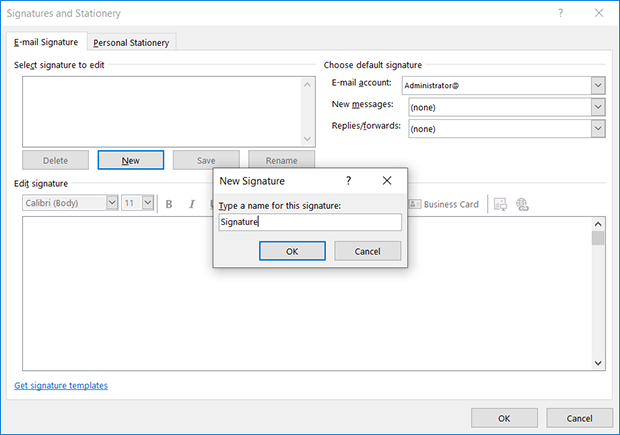This screenshot has height=435, width=620.
Task: Click the Save signature button
Action: pyautogui.click(x=206, y=160)
